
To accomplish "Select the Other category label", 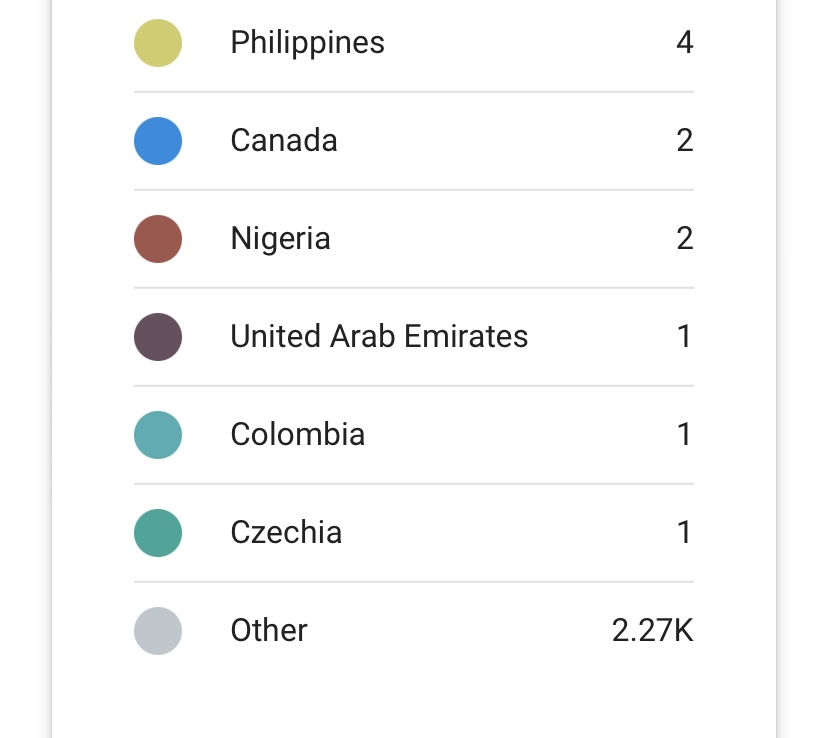I will click(269, 630).
